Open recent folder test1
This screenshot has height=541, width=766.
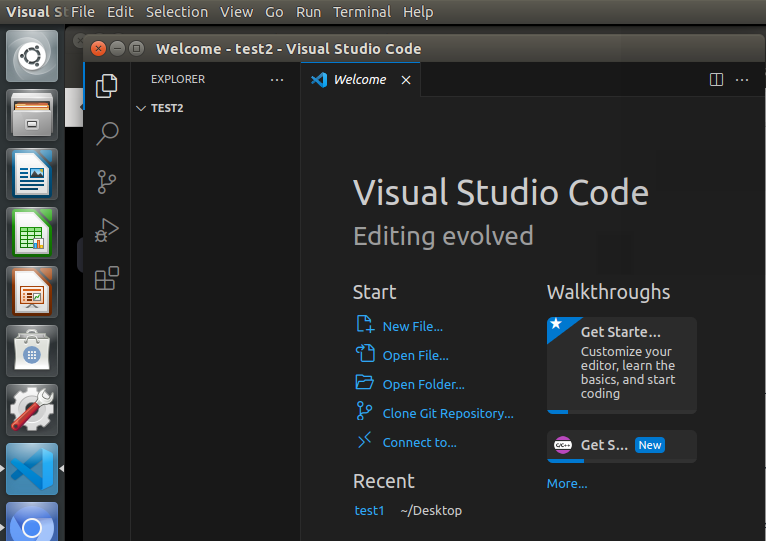click(x=369, y=510)
